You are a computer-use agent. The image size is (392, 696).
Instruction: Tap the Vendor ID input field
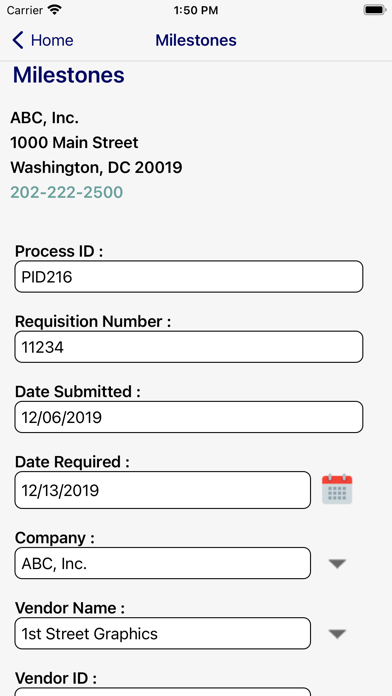[x=162, y=692]
